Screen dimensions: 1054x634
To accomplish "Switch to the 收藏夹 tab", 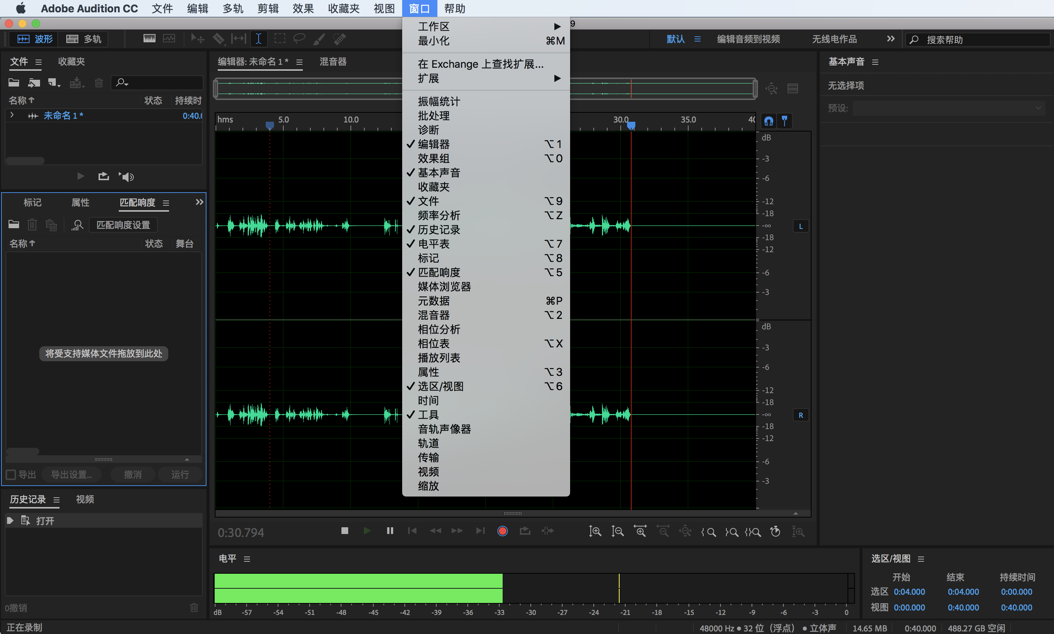I will 71,62.
